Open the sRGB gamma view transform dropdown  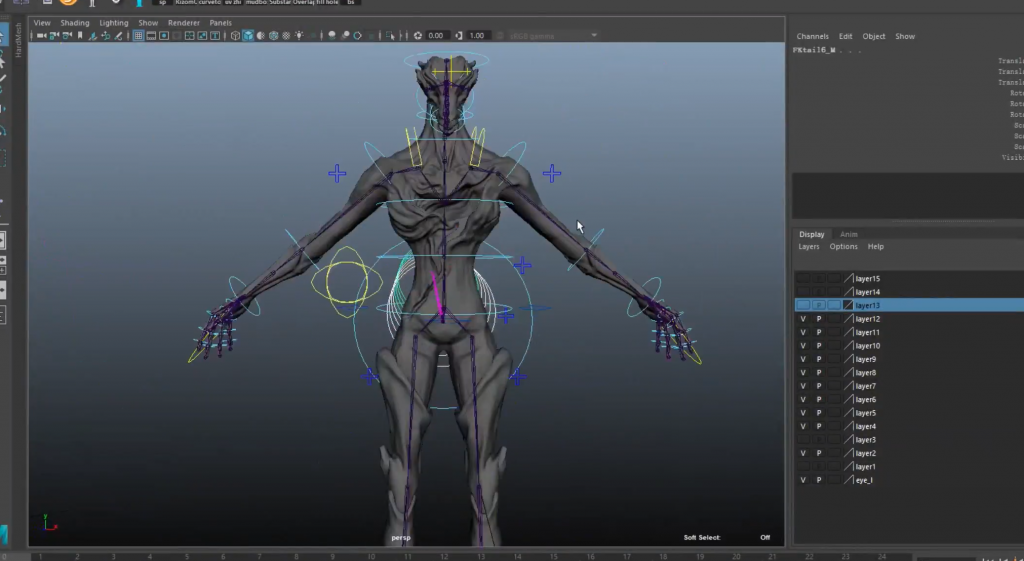pyautogui.click(x=552, y=35)
